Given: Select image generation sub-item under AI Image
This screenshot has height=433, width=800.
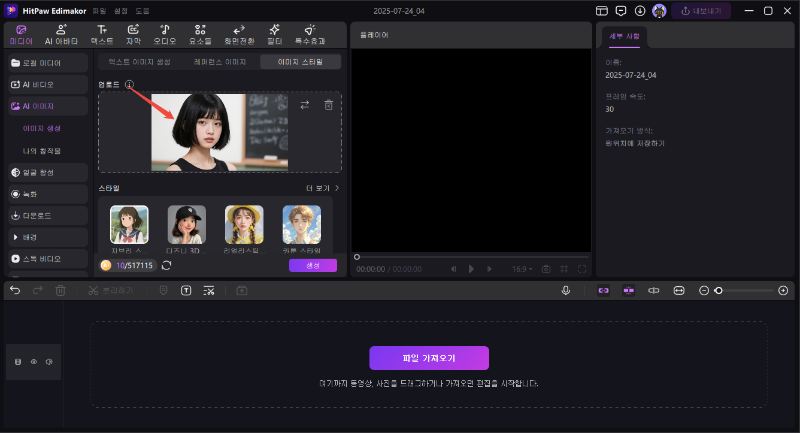Looking at the screenshot, I should point(42,129).
